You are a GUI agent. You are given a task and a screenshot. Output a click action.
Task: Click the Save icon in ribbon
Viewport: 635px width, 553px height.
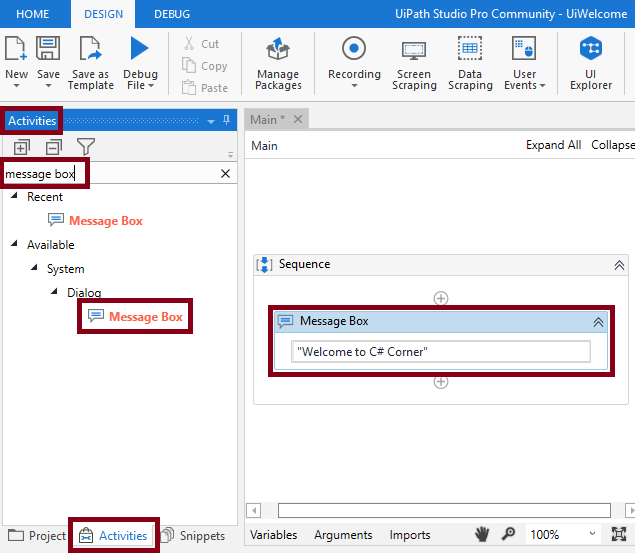(48, 48)
